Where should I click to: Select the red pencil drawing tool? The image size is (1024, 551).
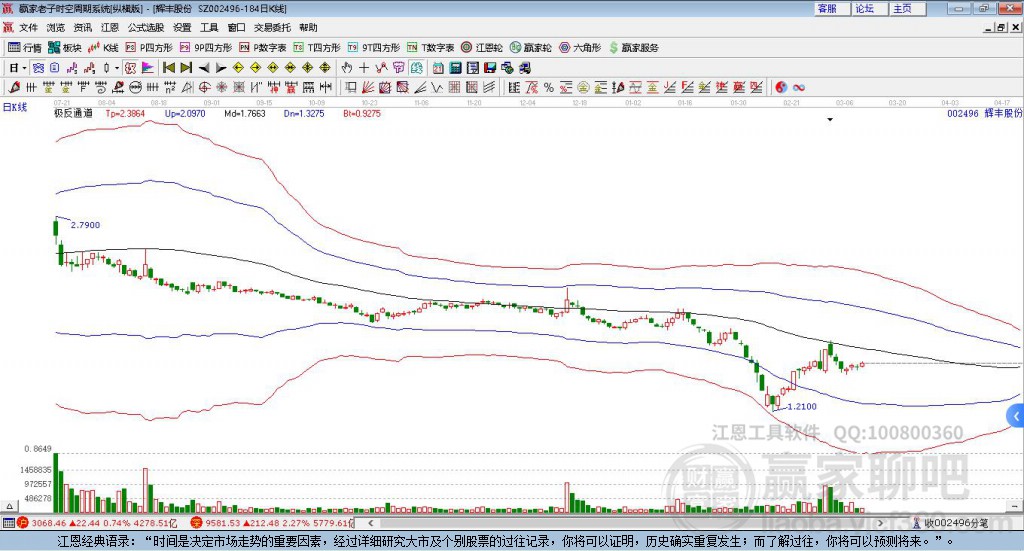(14, 87)
